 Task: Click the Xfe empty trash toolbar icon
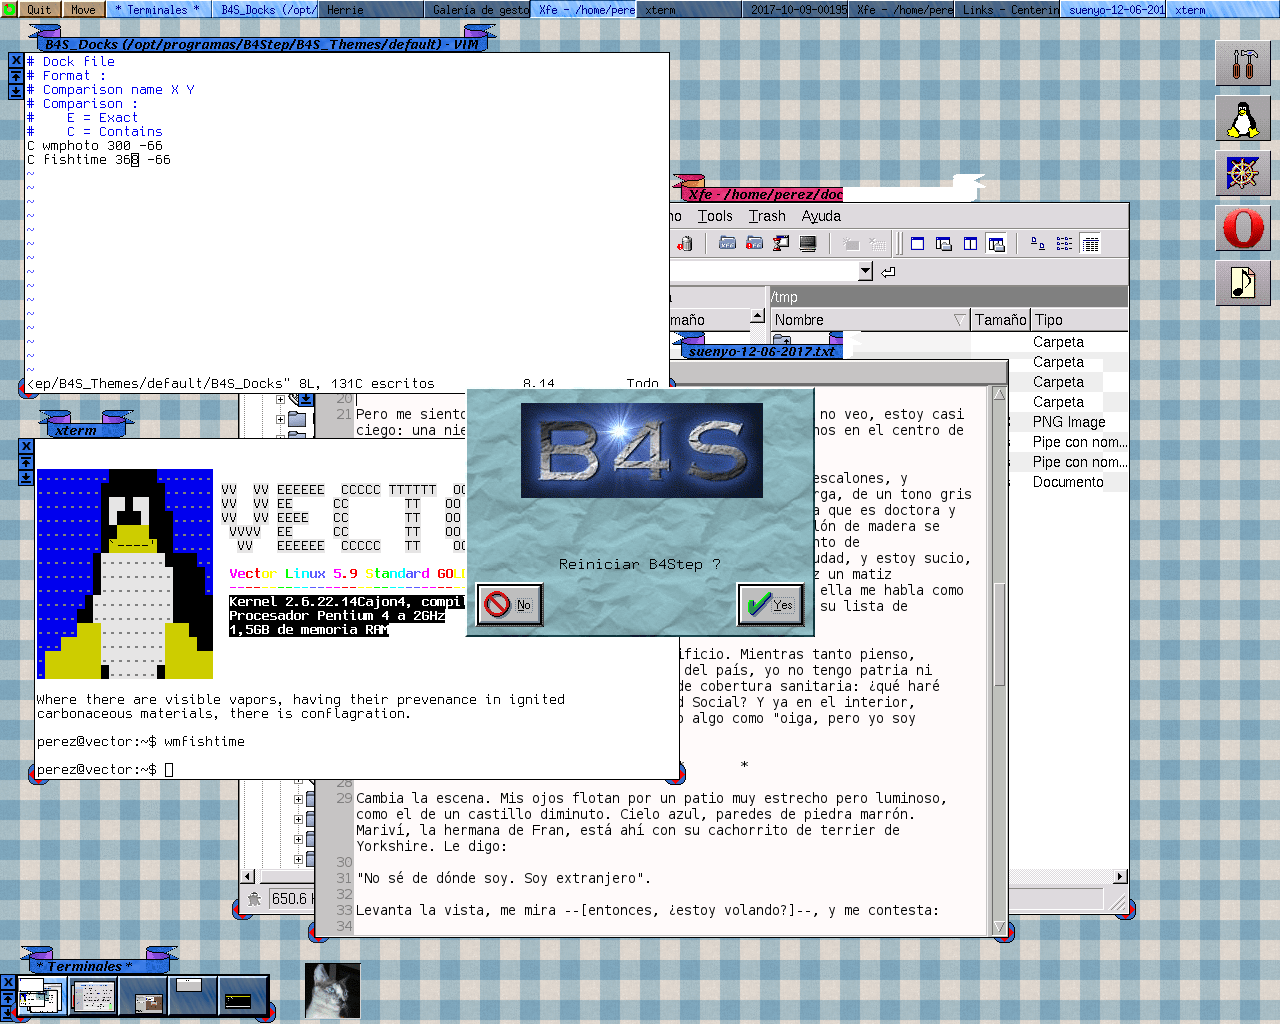click(685, 243)
